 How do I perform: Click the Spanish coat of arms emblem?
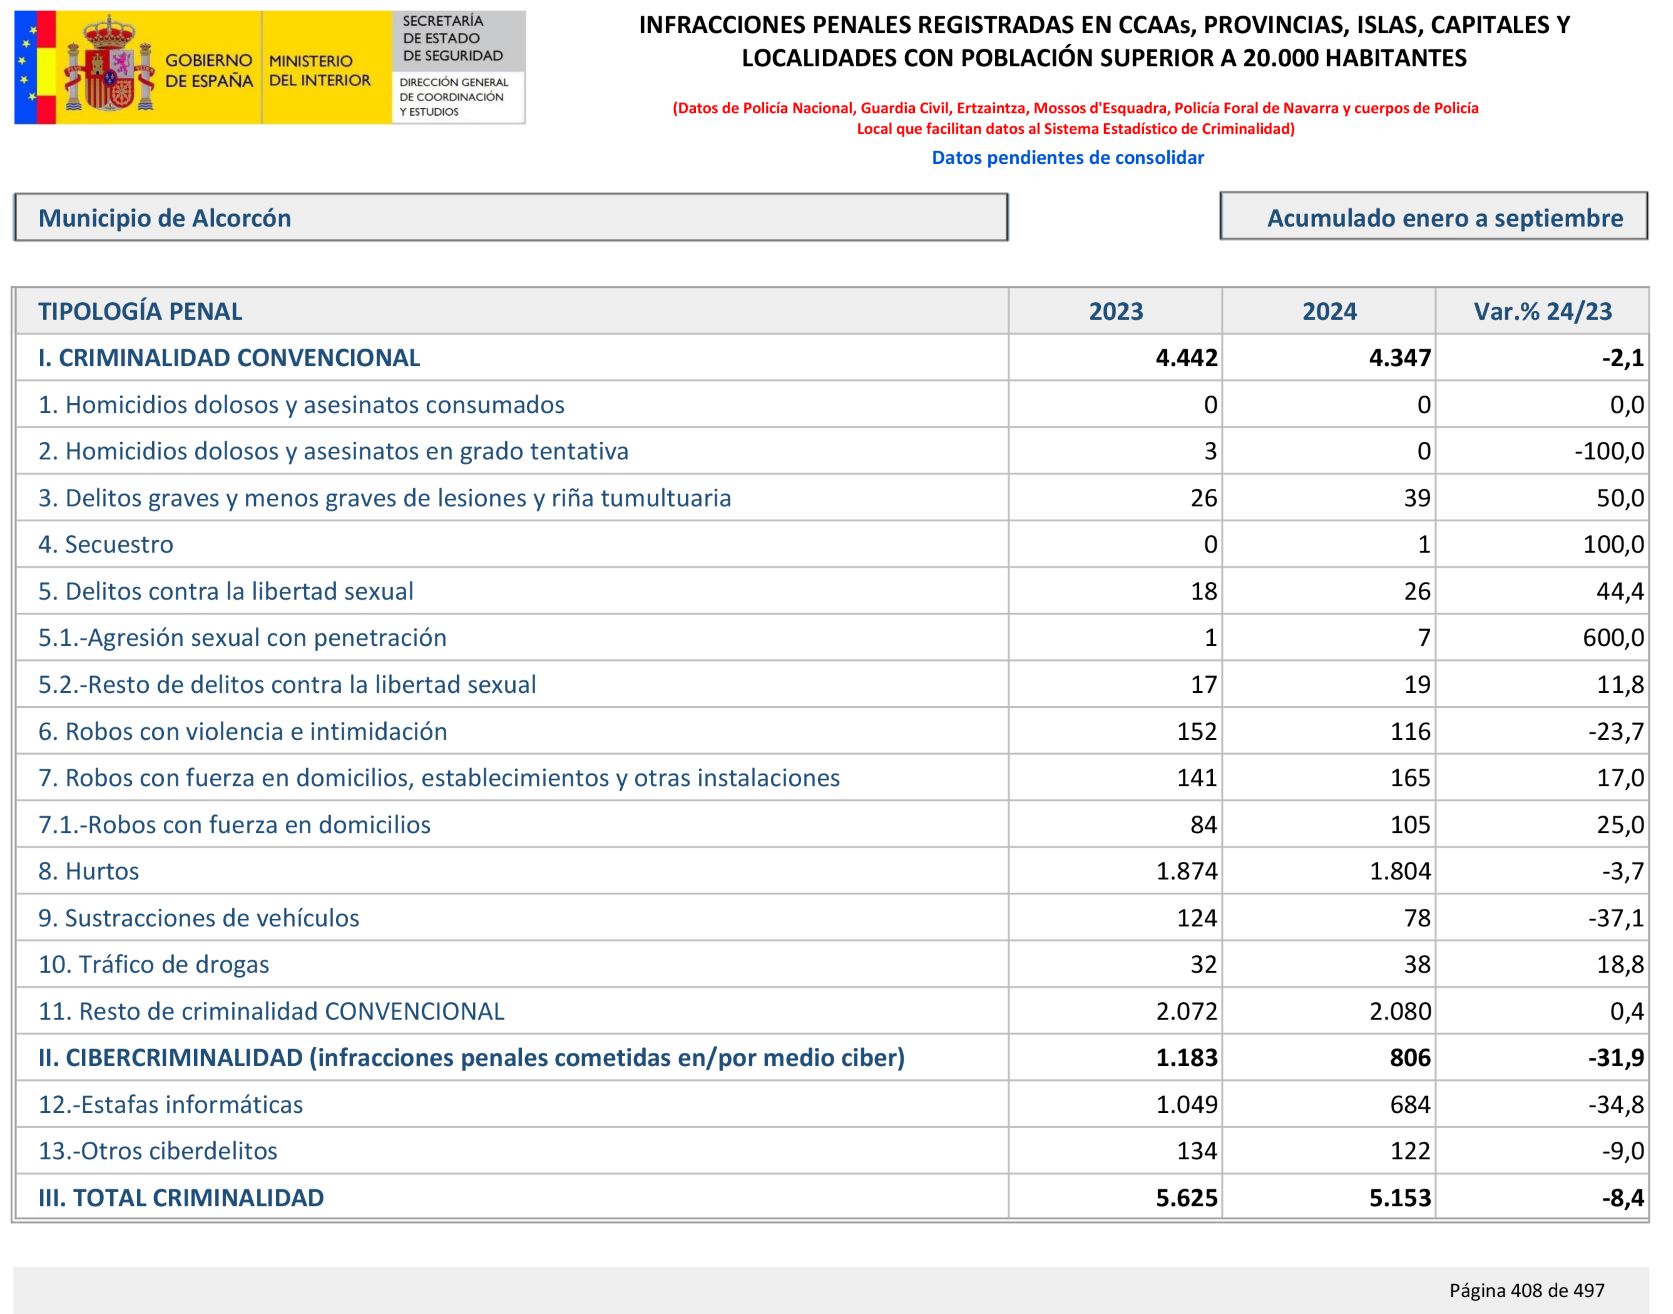108,66
